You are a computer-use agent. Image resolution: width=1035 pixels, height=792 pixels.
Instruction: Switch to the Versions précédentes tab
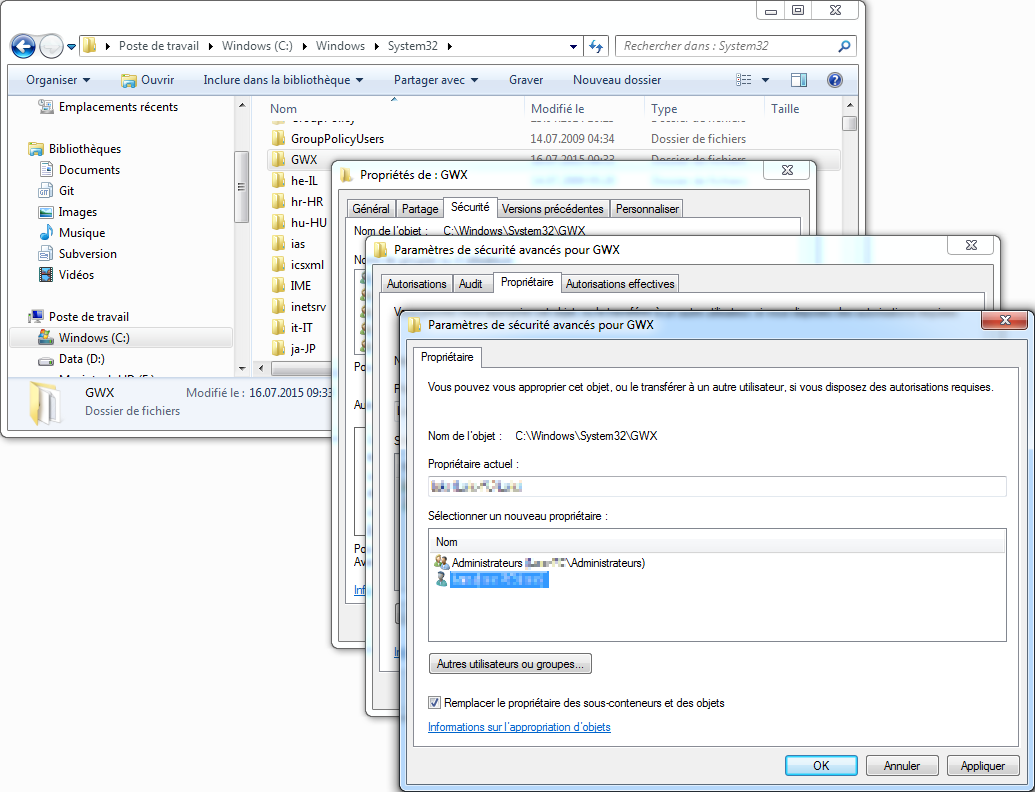coord(553,209)
